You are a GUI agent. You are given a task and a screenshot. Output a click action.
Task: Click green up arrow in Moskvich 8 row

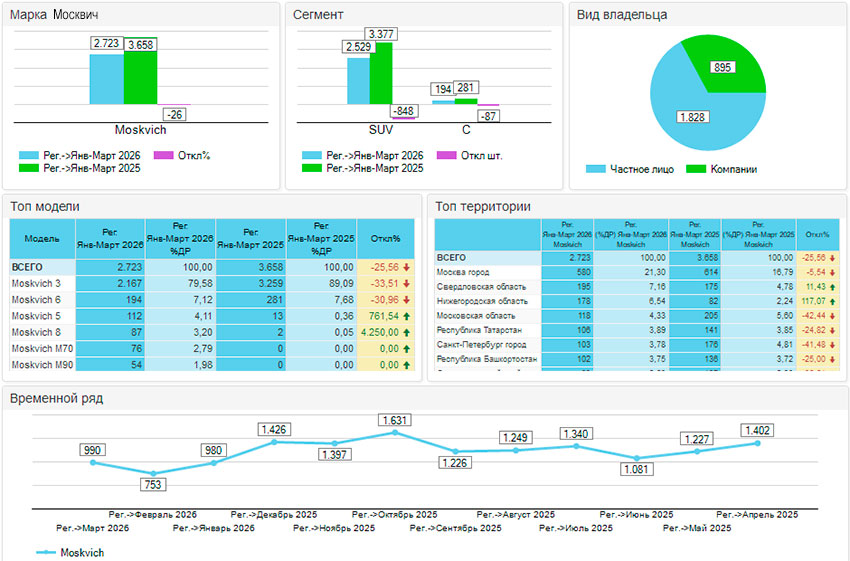(407, 332)
